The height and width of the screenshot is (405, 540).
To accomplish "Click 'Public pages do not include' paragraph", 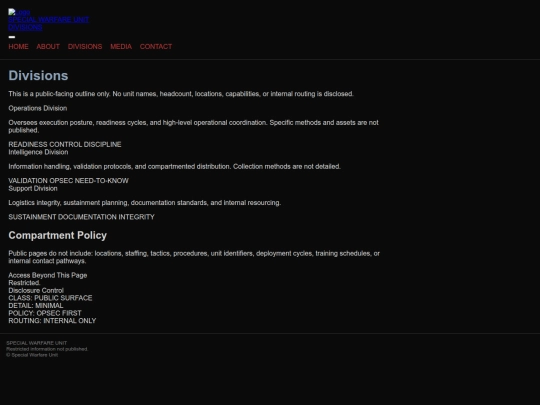I will click(x=194, y=257).
